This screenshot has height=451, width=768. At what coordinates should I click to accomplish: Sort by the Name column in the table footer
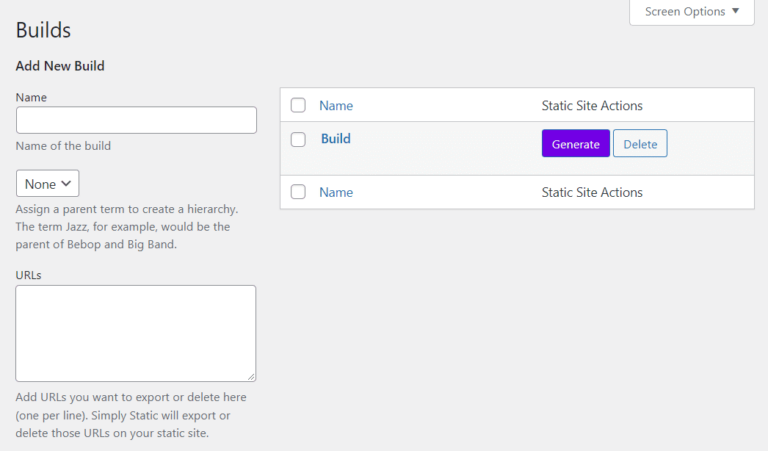click(x=336, y=192)
